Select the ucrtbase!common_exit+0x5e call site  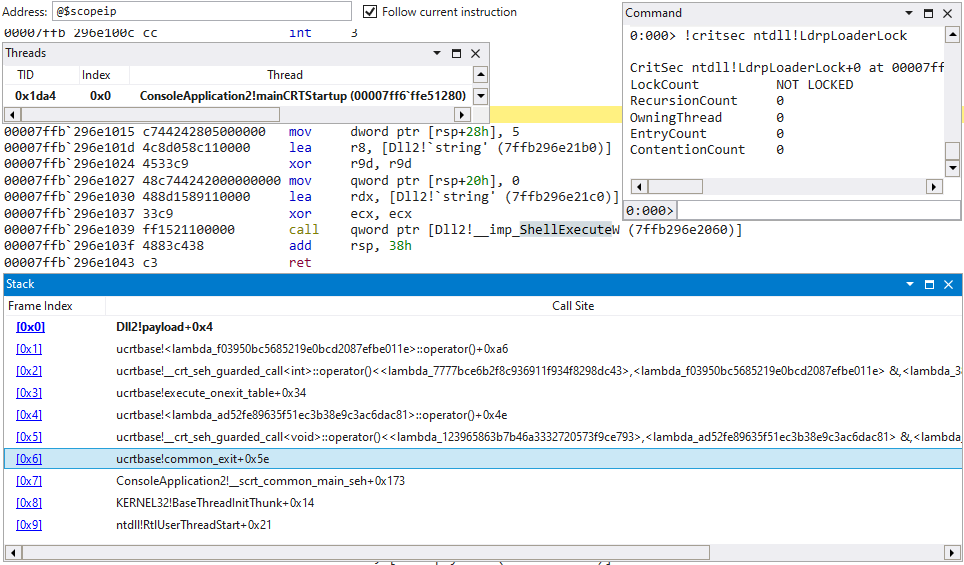click(x=192, y=459)
